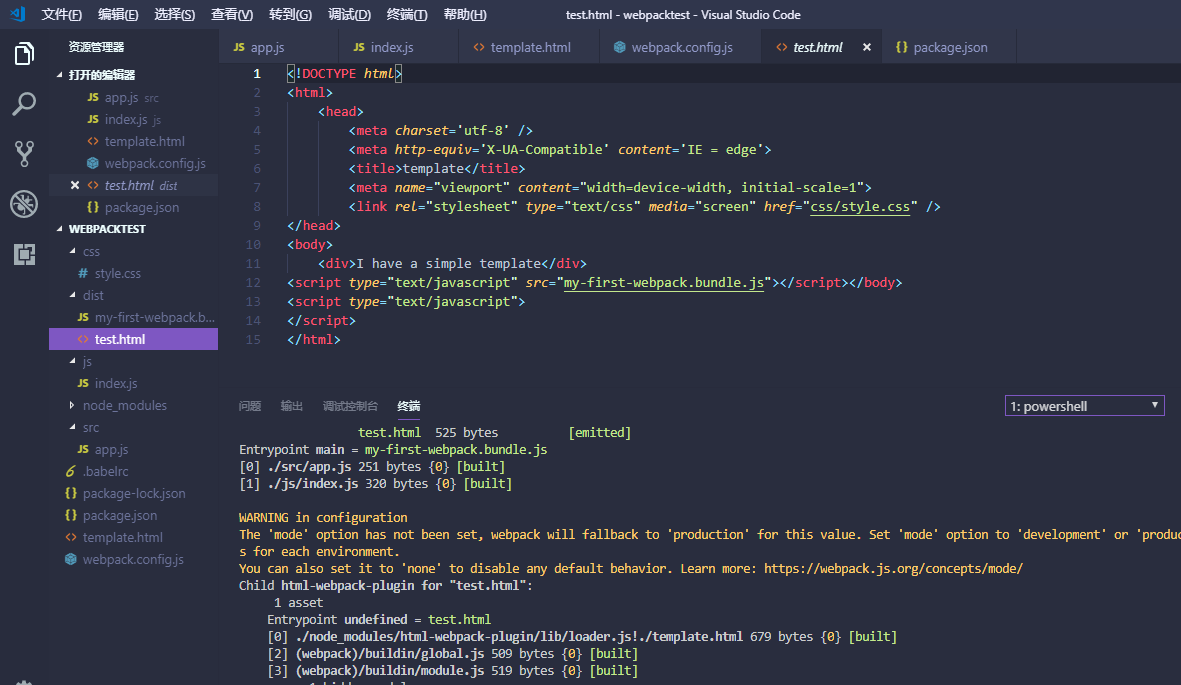This screenshot has height=685, width=1181.
Task: Close the test.html editor tab
Action: point(867,47)
